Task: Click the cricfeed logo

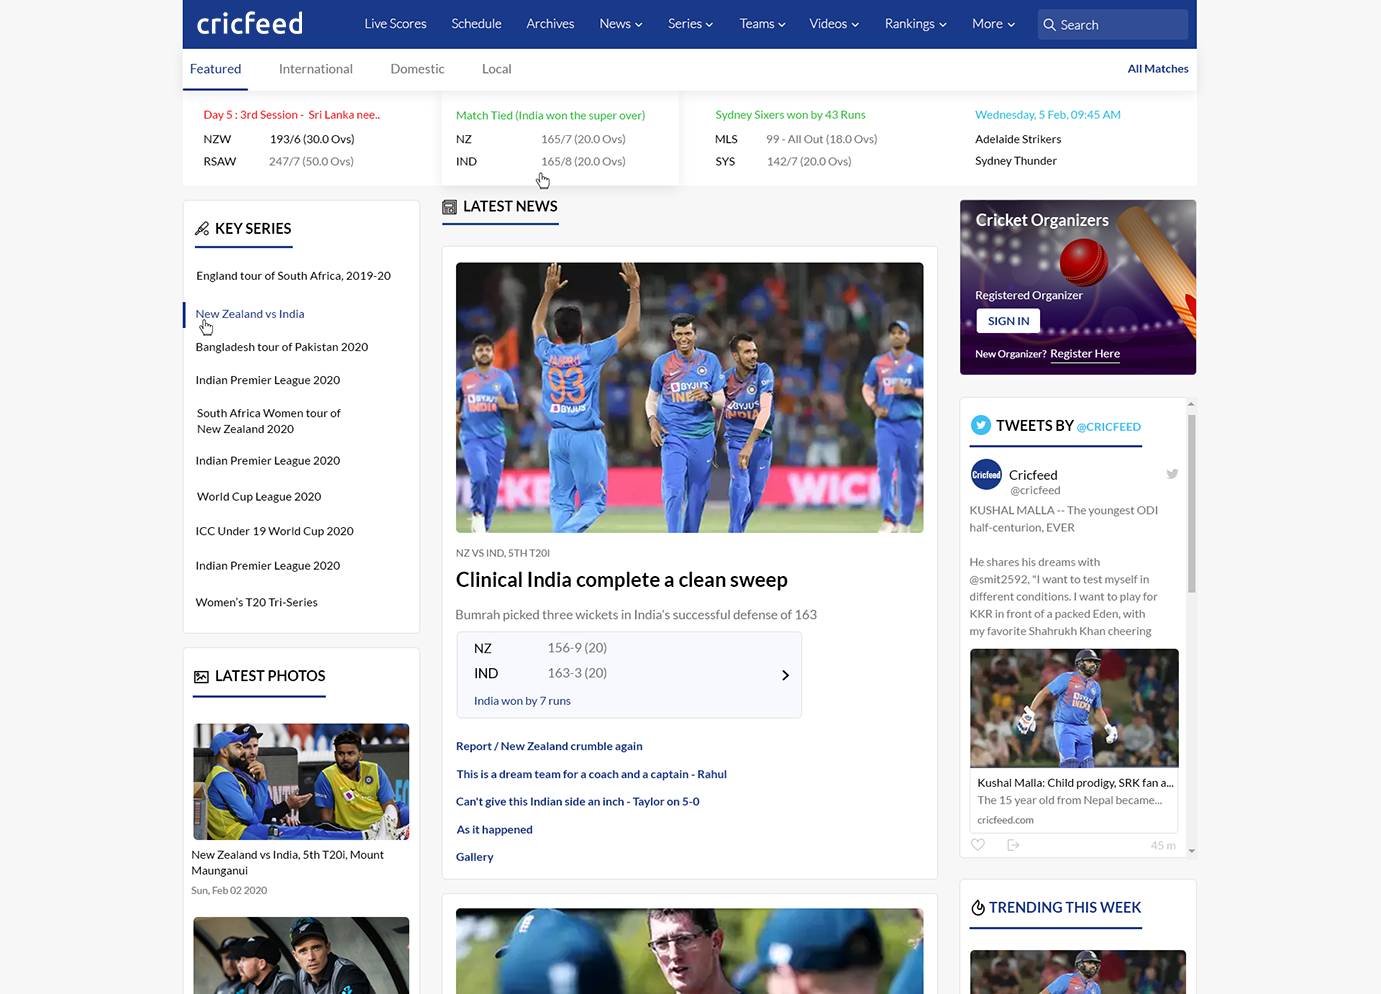Action: click(249, 23)
